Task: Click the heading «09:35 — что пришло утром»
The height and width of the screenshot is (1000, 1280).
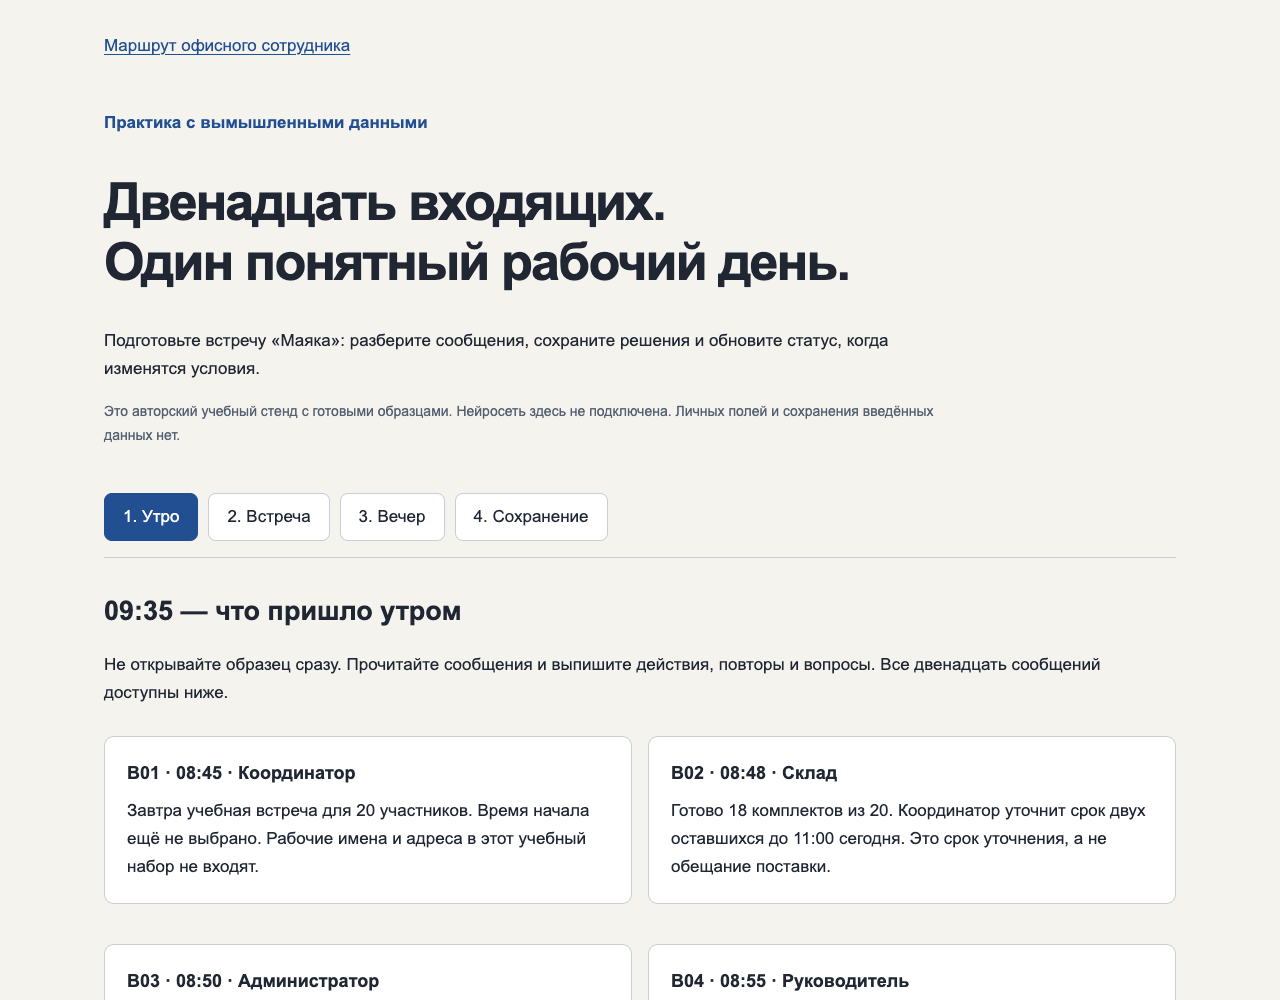Action: (x=283, y=611)
